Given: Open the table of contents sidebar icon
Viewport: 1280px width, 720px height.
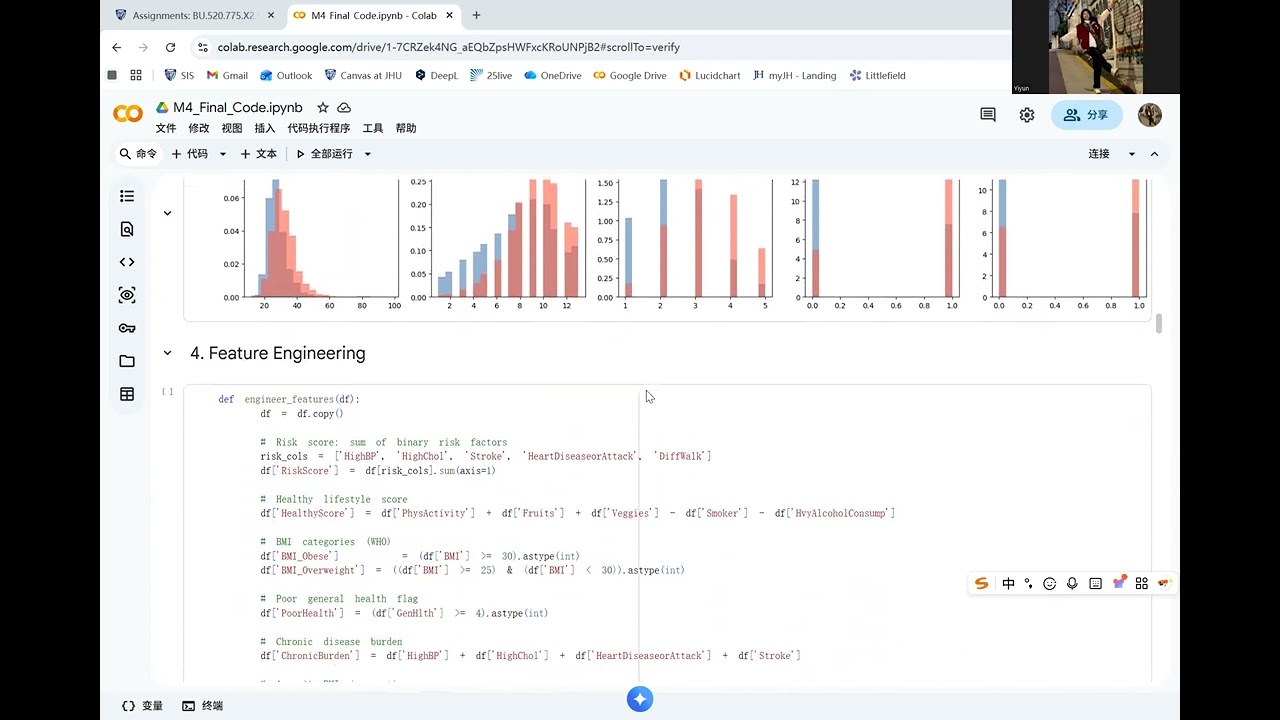Looking at the screenshot, I should [x=127, y=196].
